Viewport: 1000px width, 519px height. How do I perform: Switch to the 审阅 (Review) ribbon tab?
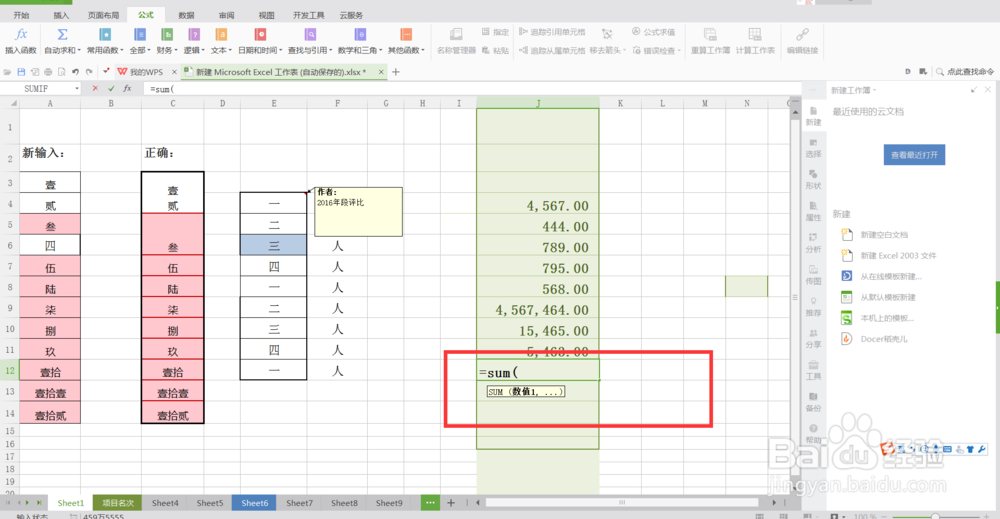point(226,15)
